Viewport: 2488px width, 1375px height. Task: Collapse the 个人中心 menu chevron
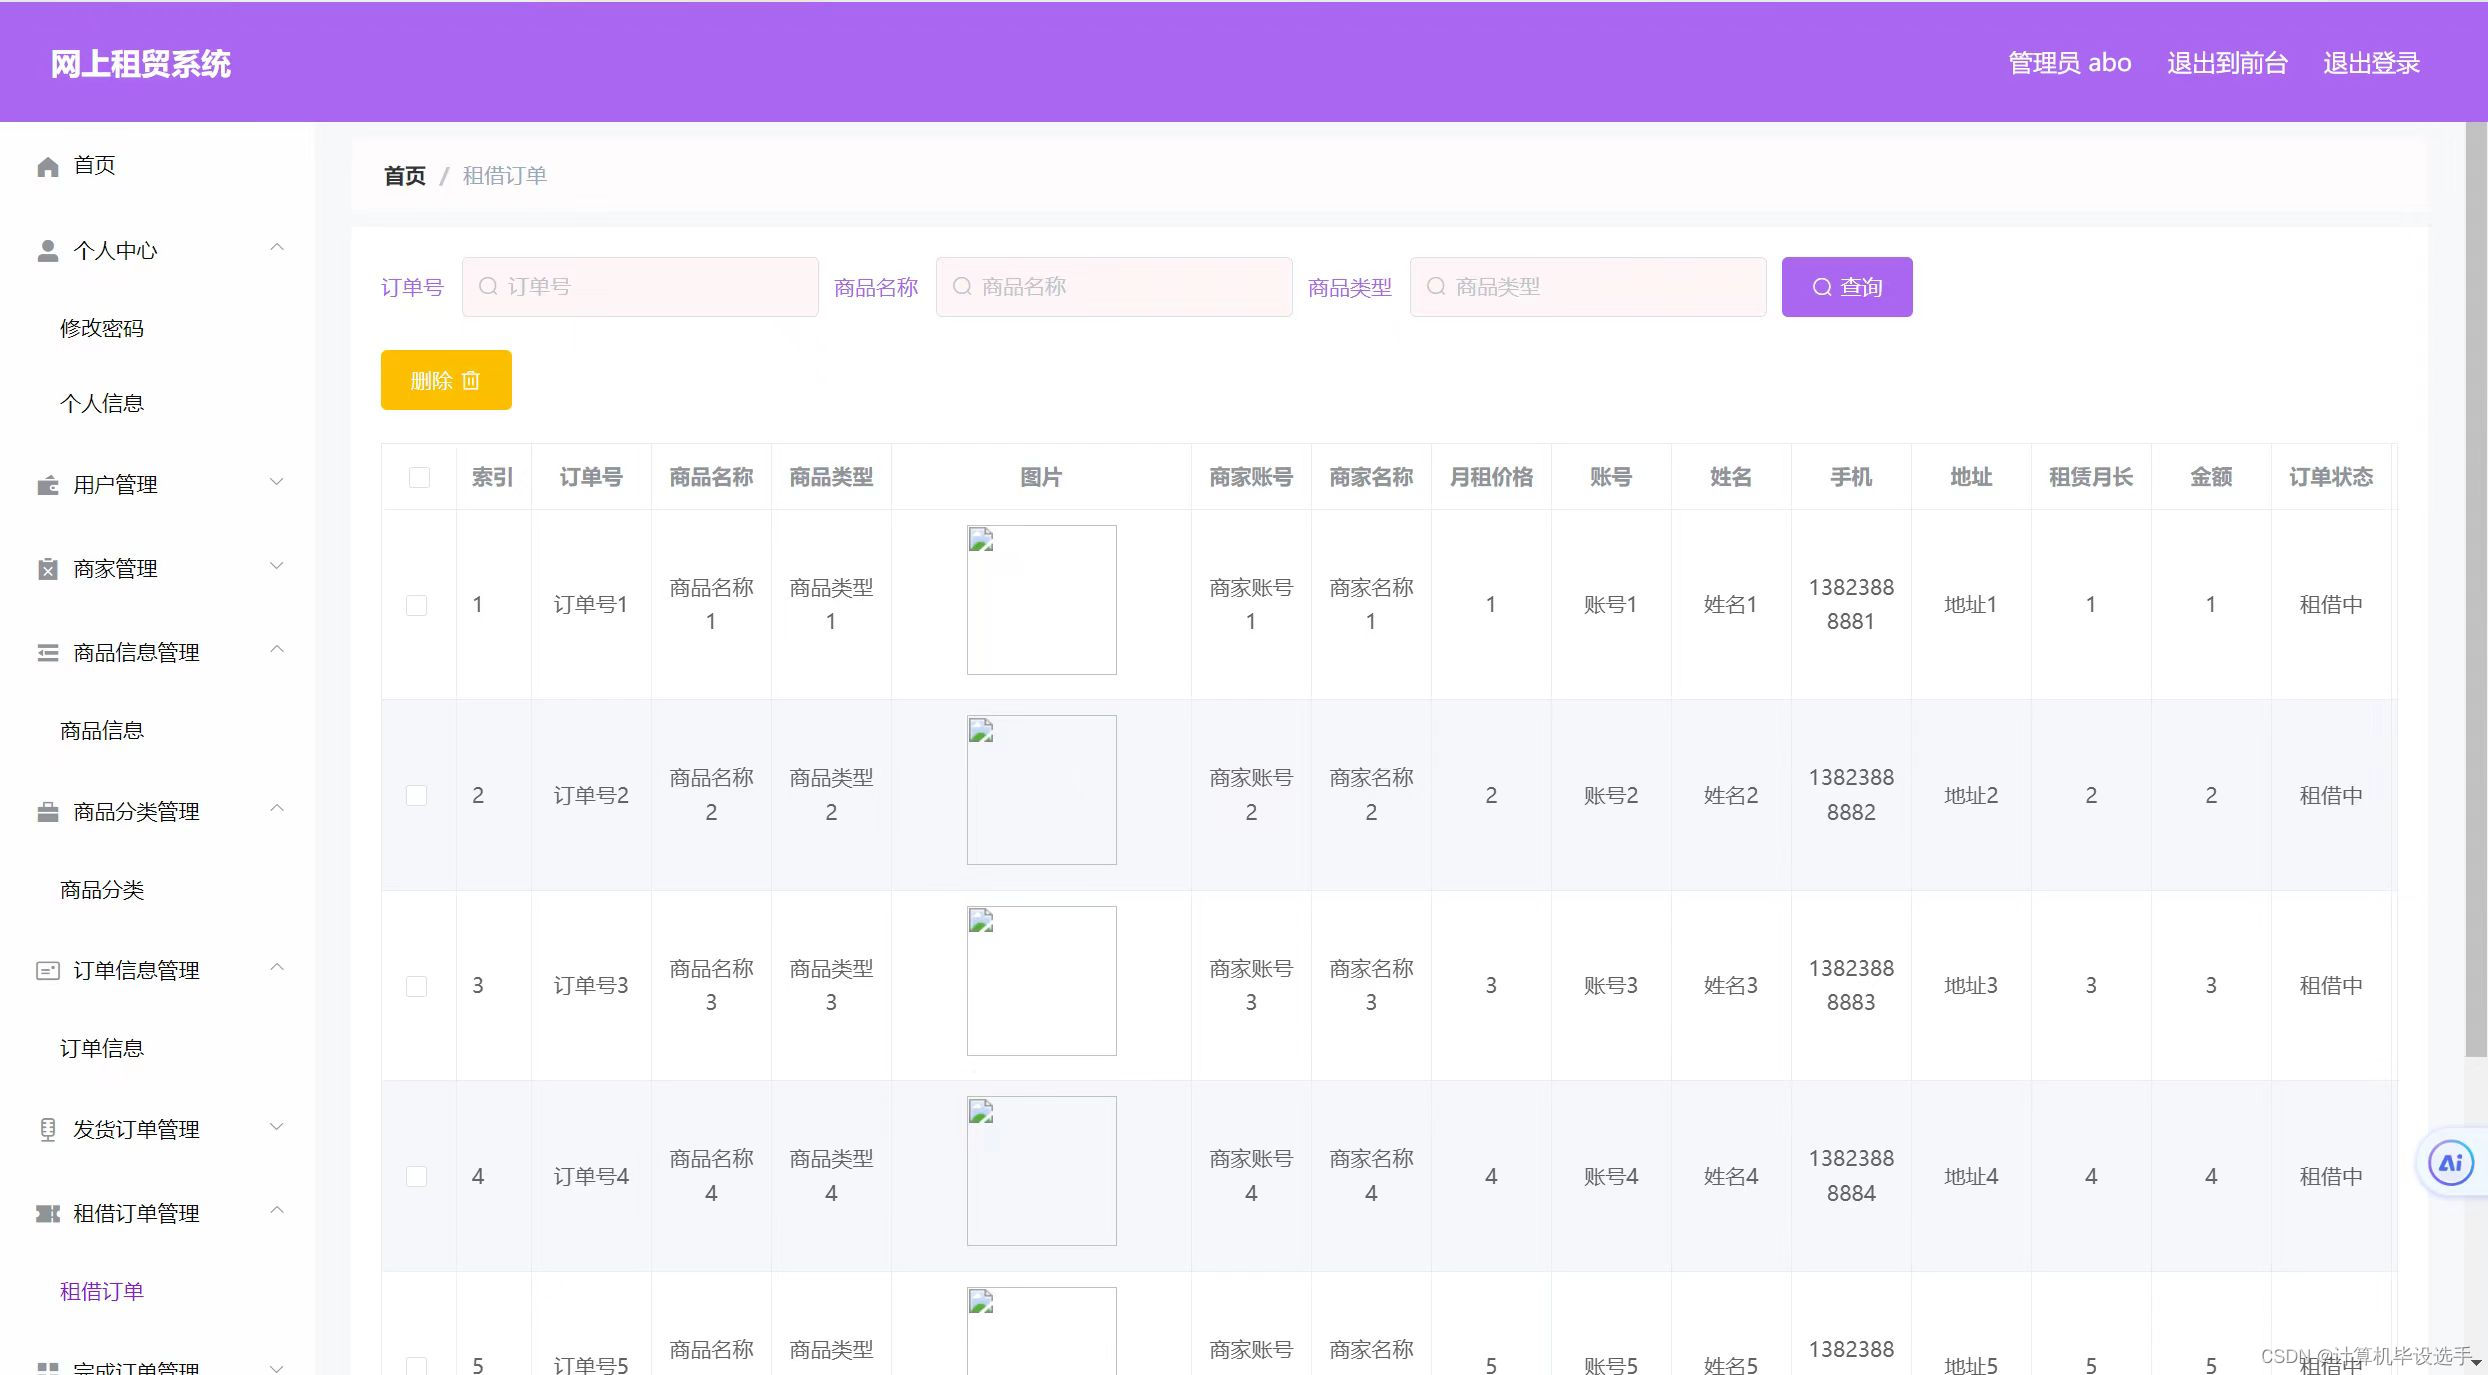click(x=277, y=247)
